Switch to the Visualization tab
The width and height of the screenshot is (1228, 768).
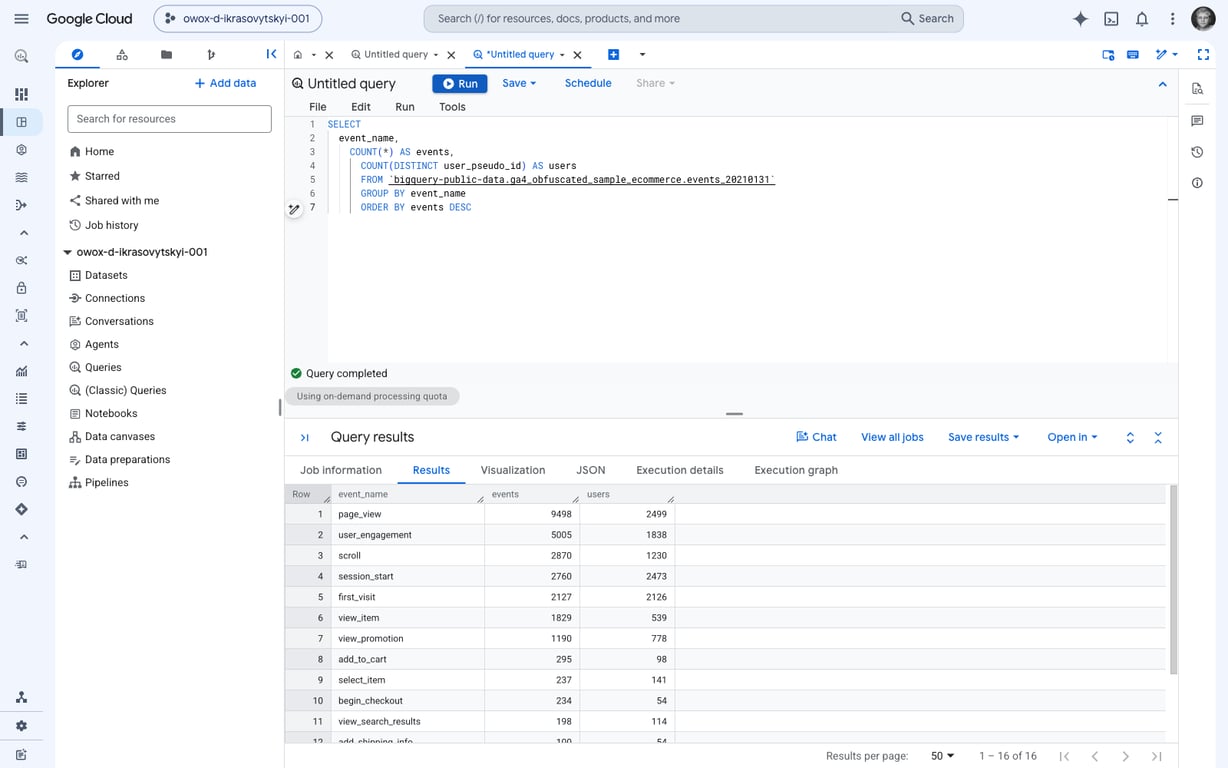click(513, 470)
